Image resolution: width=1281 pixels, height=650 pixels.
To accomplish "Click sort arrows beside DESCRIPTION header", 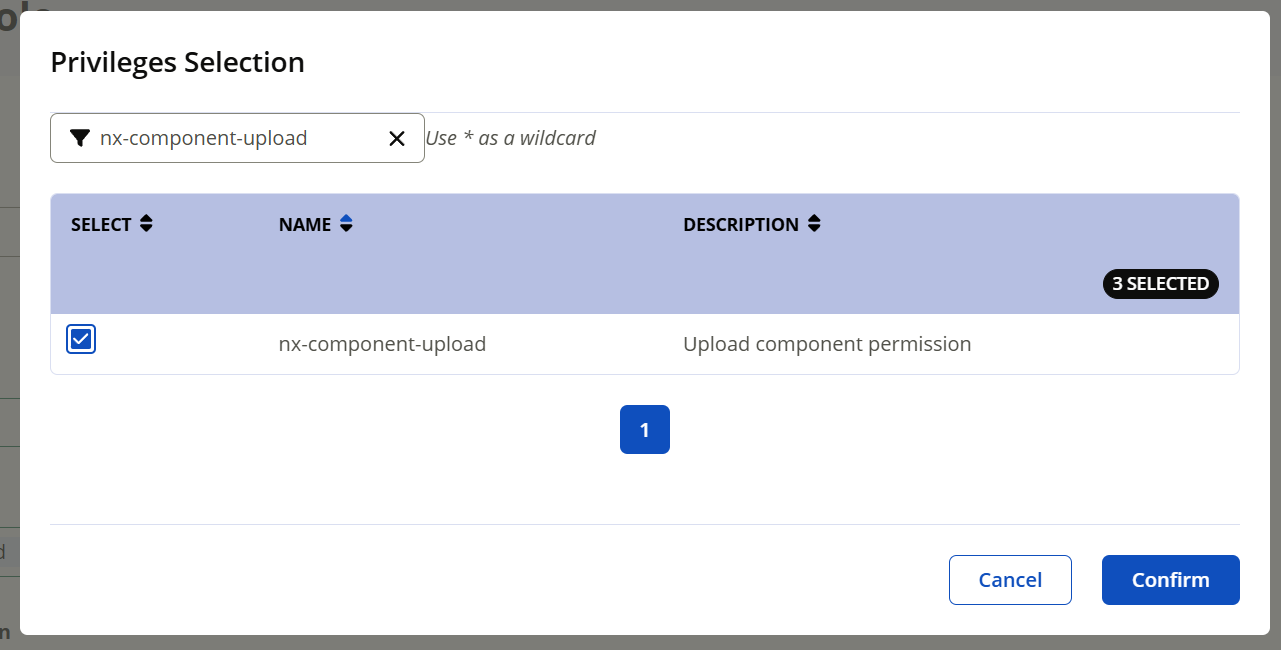I will click(814, 224).
